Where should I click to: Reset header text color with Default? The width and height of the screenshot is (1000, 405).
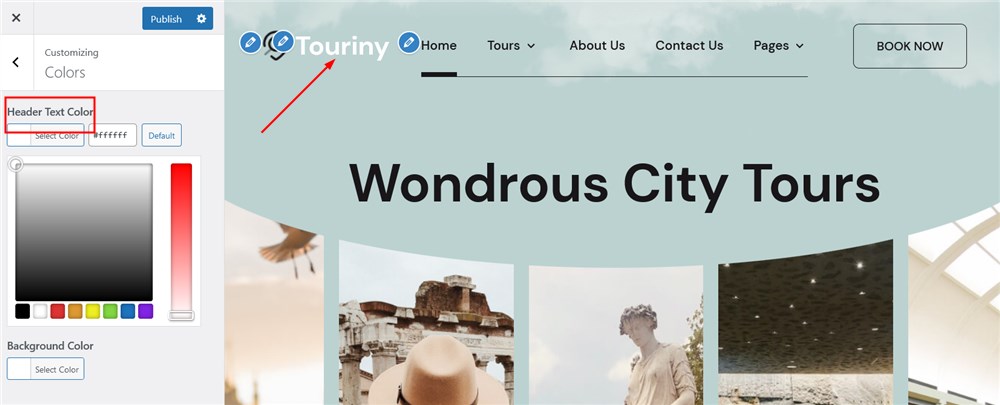[162, 135]
